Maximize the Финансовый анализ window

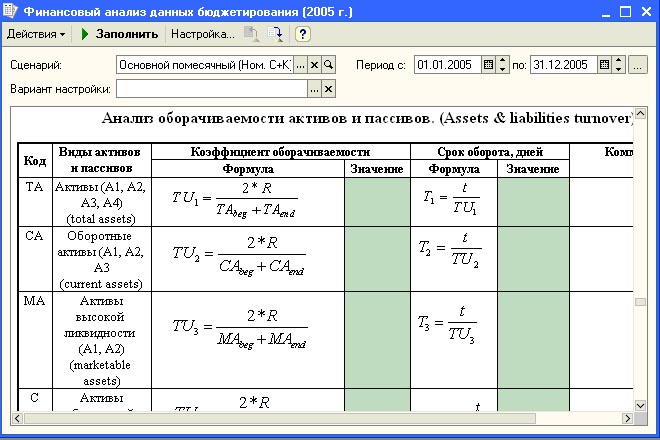tap(625, 11)
